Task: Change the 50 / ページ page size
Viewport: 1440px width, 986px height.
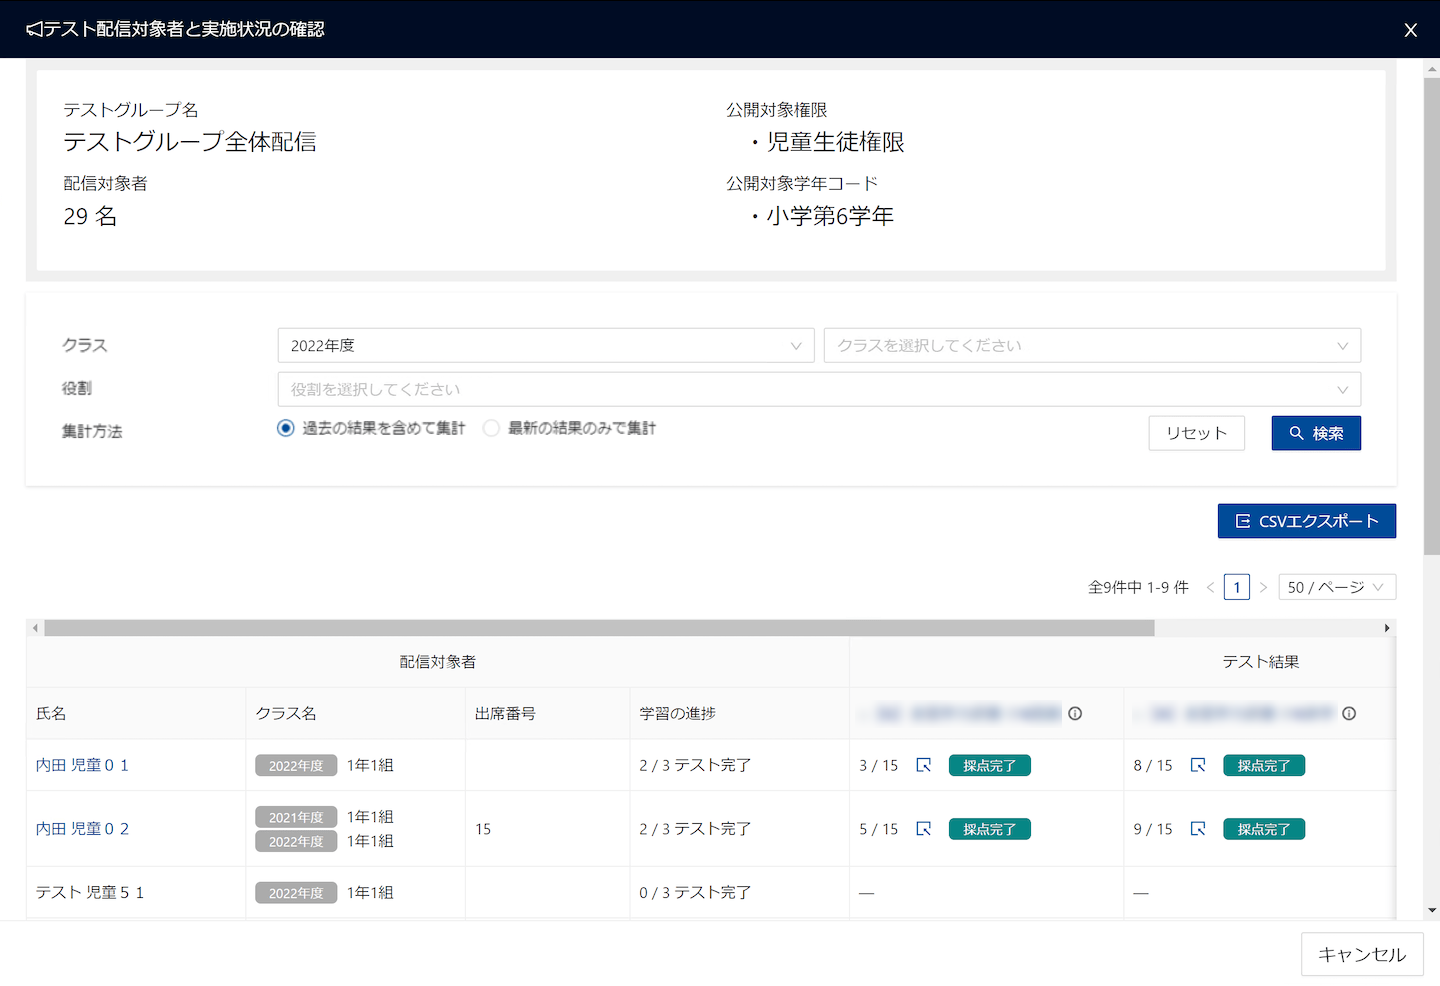Action: click(x=1336, y=587)
